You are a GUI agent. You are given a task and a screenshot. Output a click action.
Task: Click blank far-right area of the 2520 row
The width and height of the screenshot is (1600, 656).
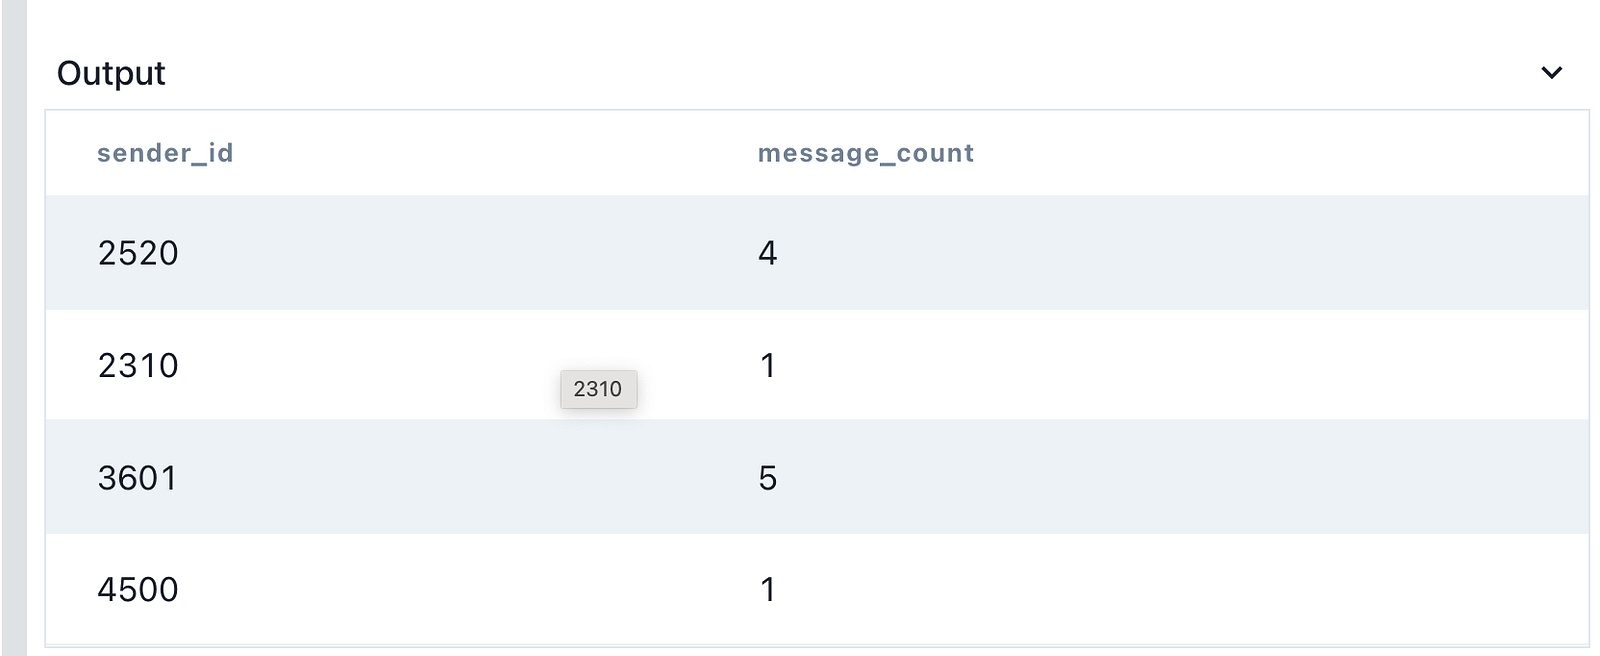[x=1400, y=253]
